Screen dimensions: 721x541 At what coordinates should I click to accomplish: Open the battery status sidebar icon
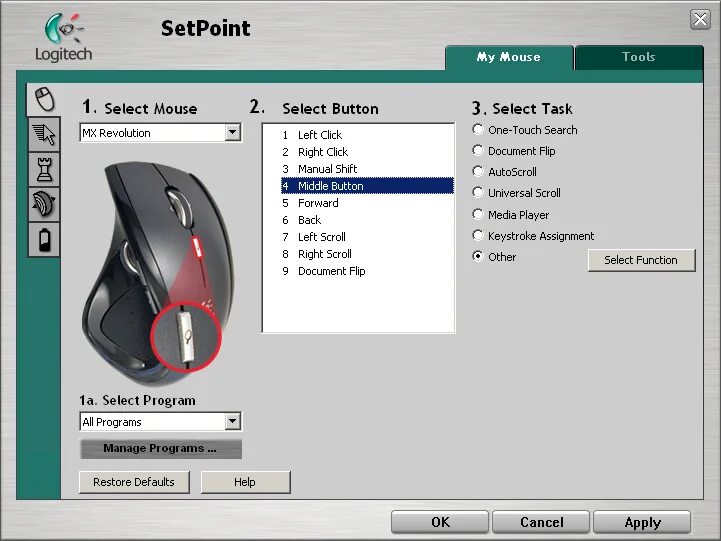click(45, 239)
